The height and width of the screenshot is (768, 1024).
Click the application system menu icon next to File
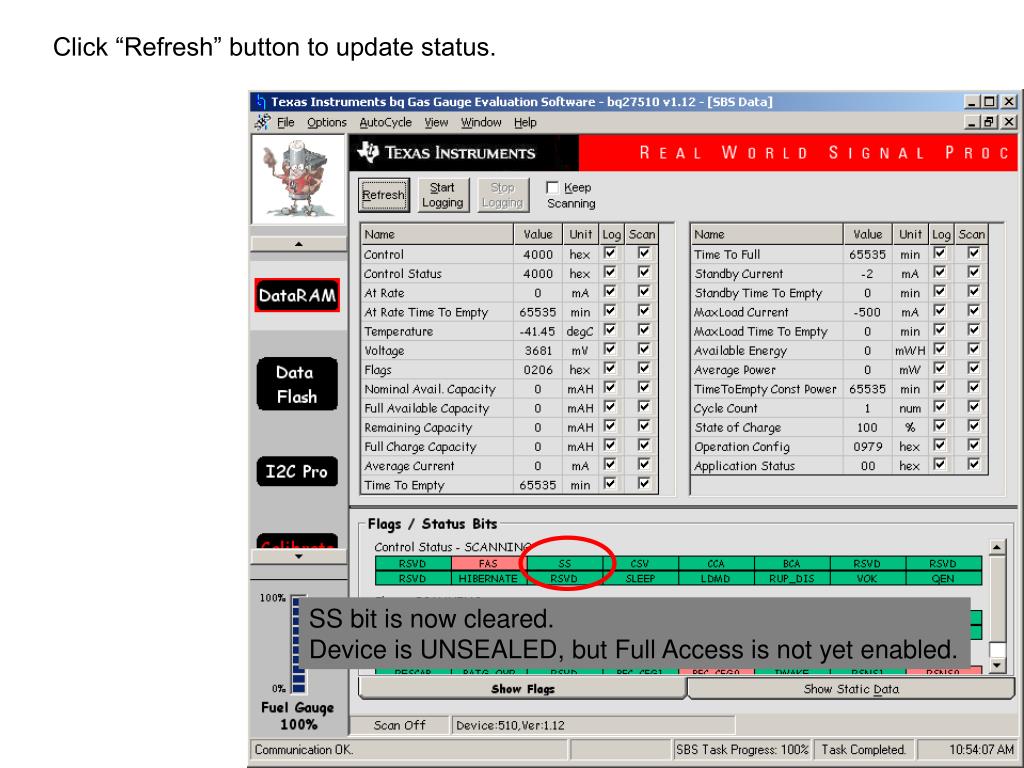(262, 122)
